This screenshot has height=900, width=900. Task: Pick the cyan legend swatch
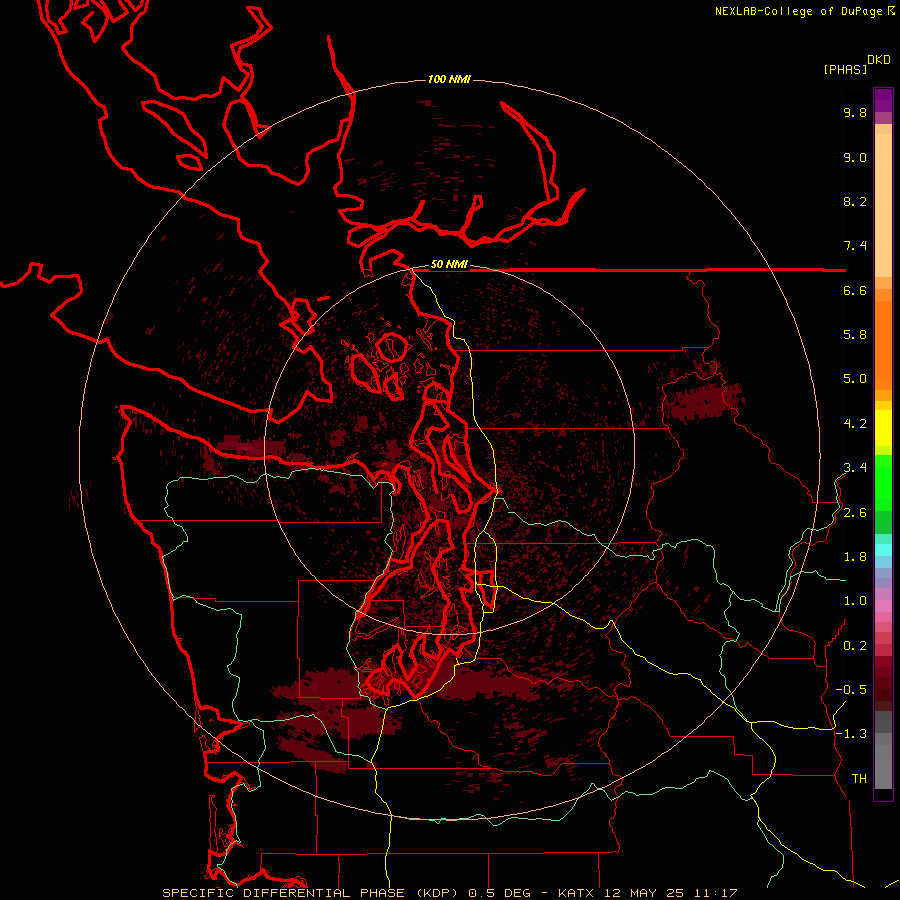pos(883,550)
